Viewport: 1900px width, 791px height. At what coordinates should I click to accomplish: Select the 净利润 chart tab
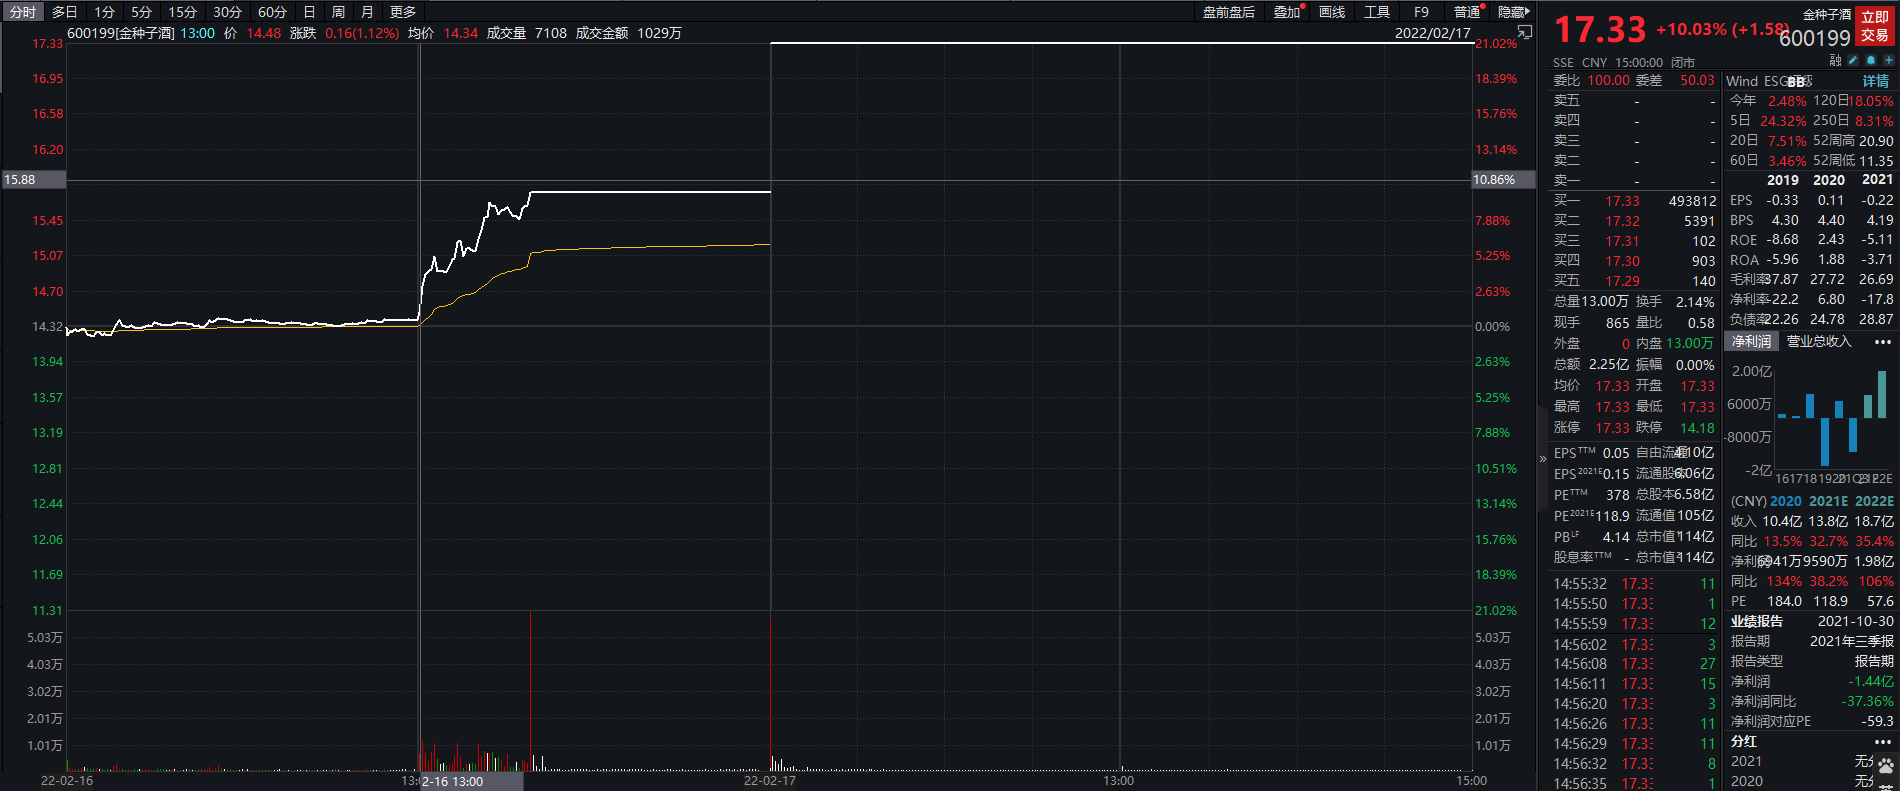[1751, 342]
